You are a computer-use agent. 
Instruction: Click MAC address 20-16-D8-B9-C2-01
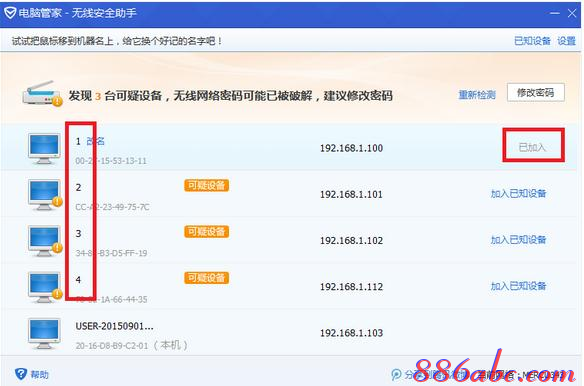click(112, 346)
